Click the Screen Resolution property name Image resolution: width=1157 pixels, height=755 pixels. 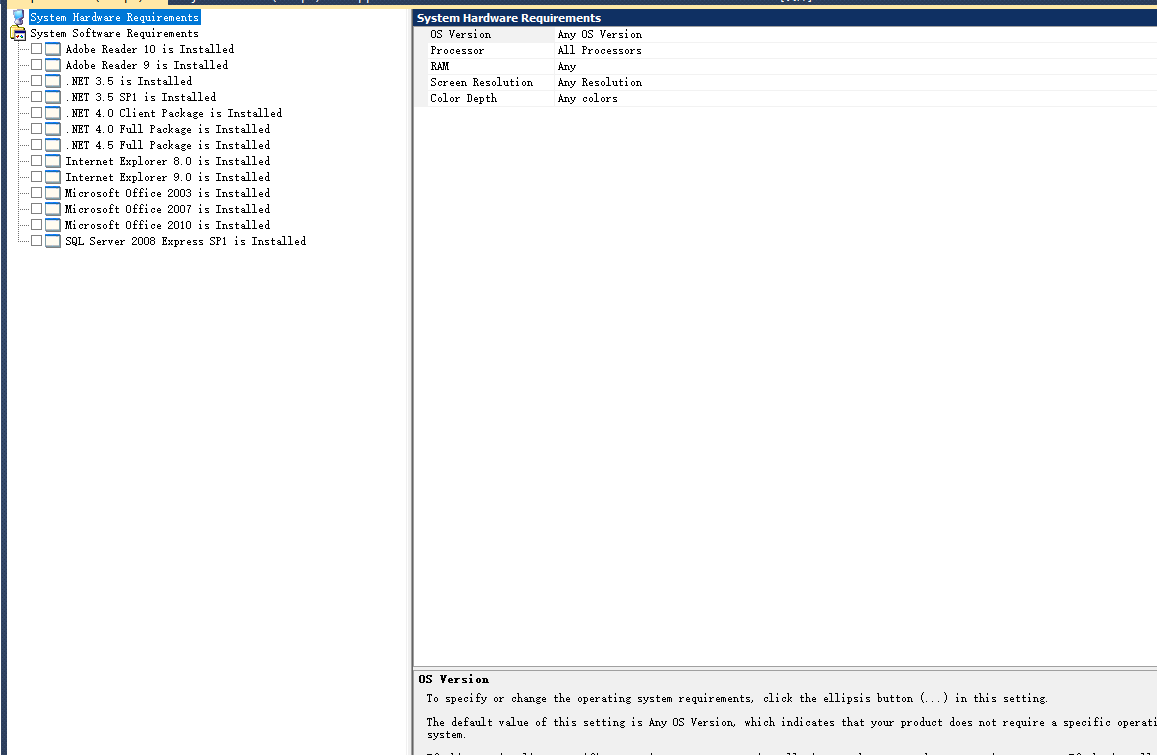pyautogui.click(x=481, y=83)
